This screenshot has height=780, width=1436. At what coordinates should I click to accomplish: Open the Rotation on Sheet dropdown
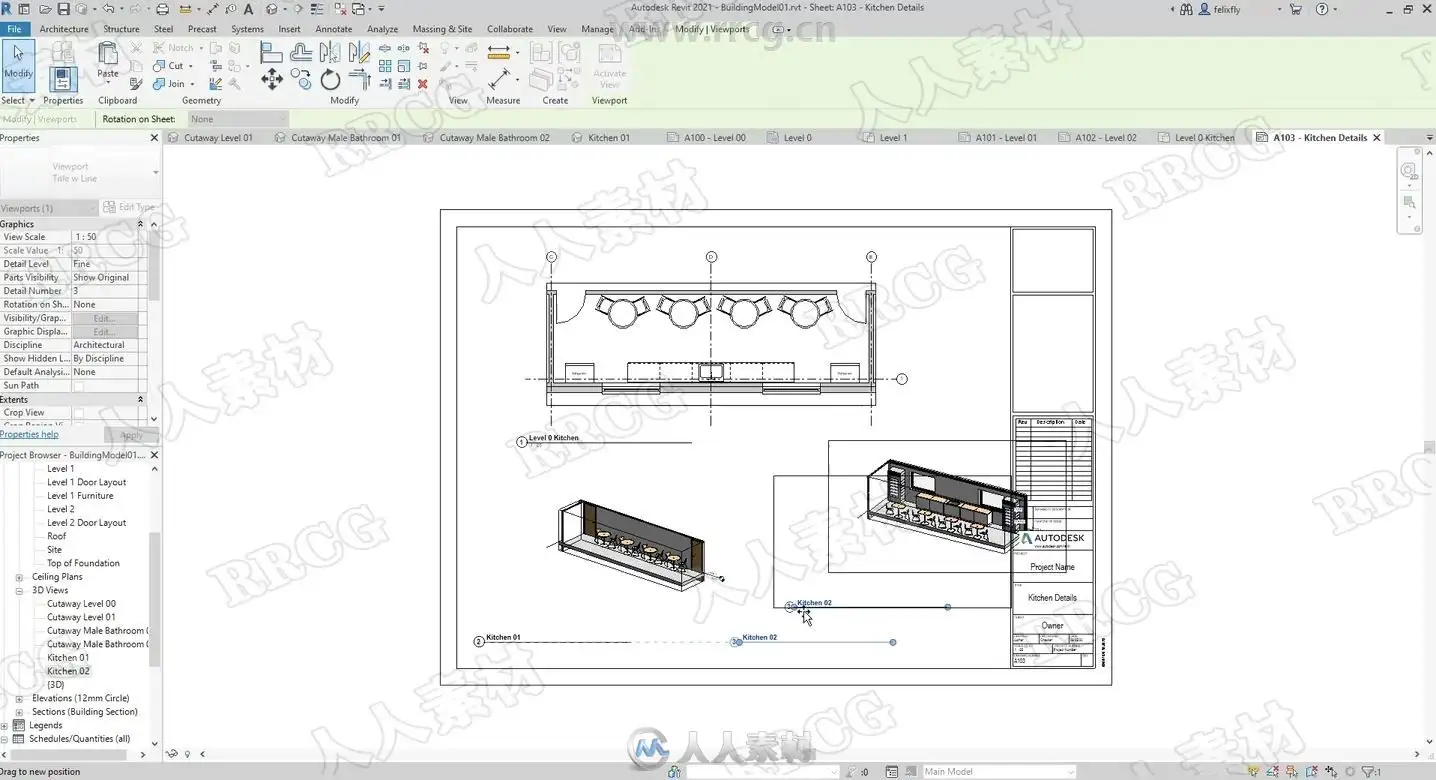pos(236,119)
